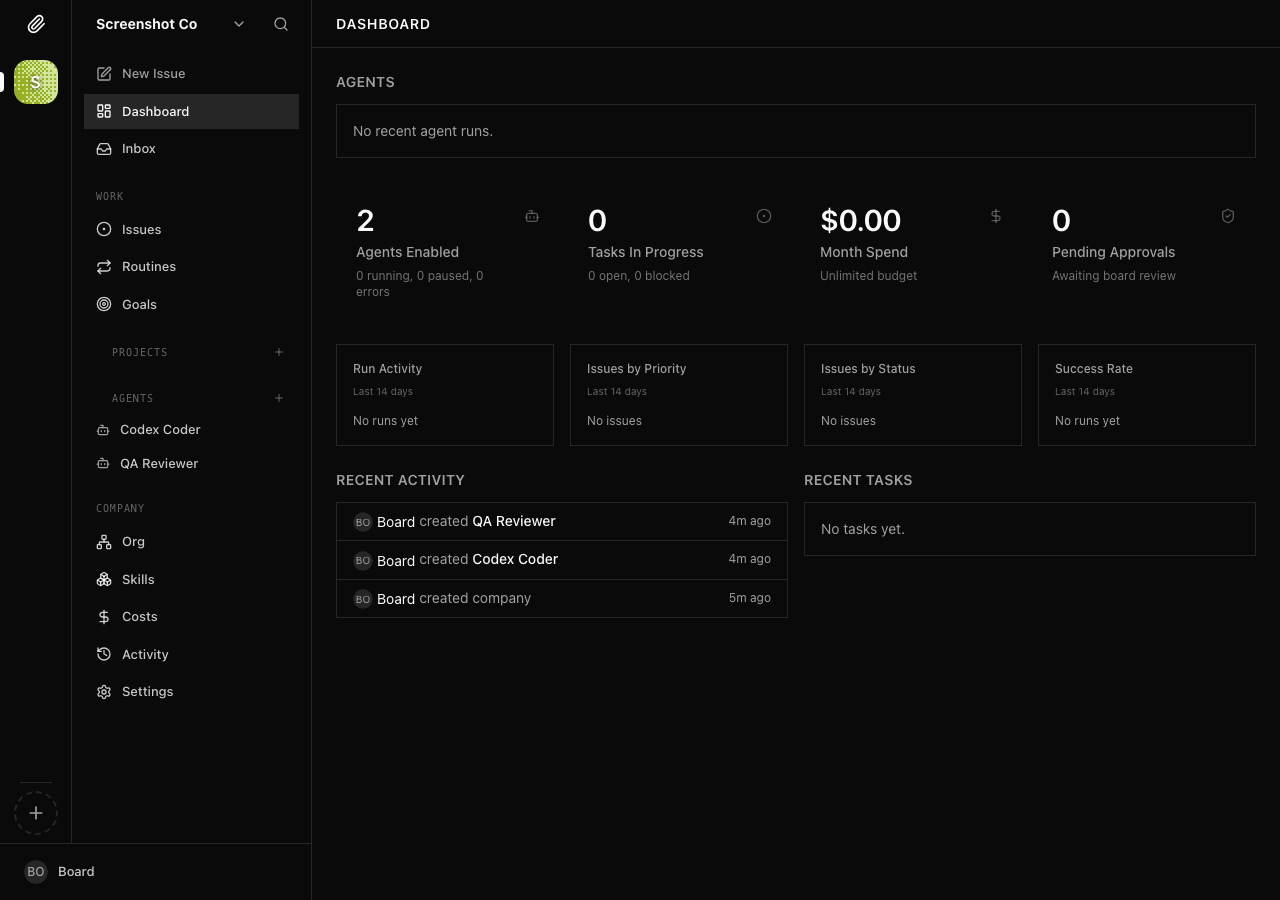Click the QA Reviewer robot icon
The height and width of the screenshot is (900, 1280).
pos(103,464)
